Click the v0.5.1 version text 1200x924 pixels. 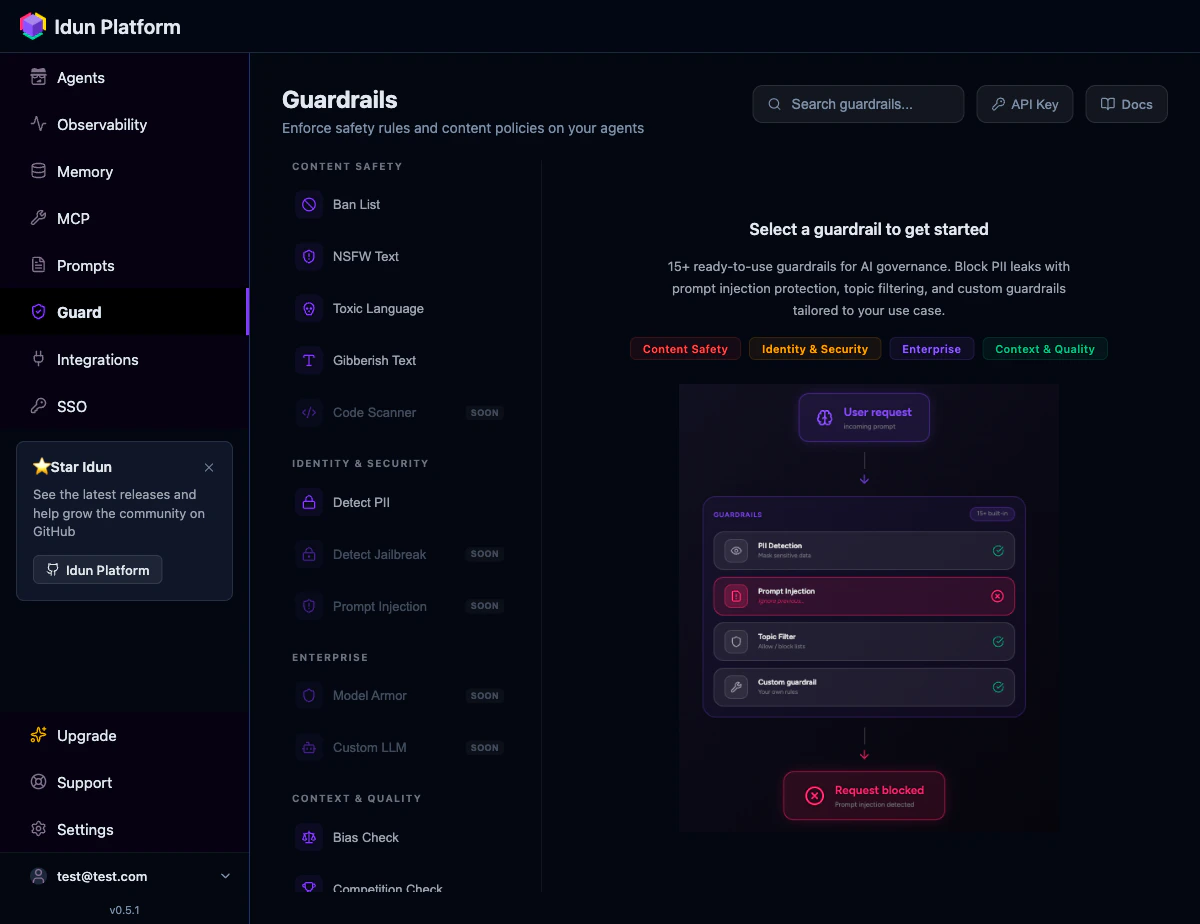coord(124,910)
